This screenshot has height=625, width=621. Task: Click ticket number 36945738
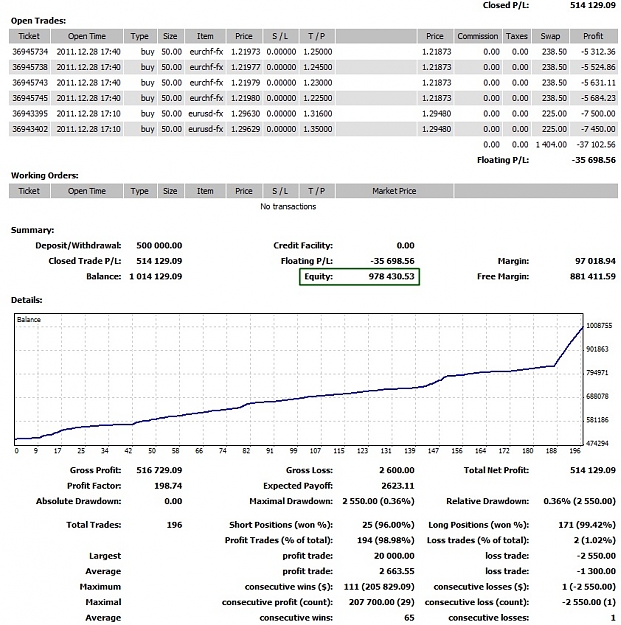30,67
